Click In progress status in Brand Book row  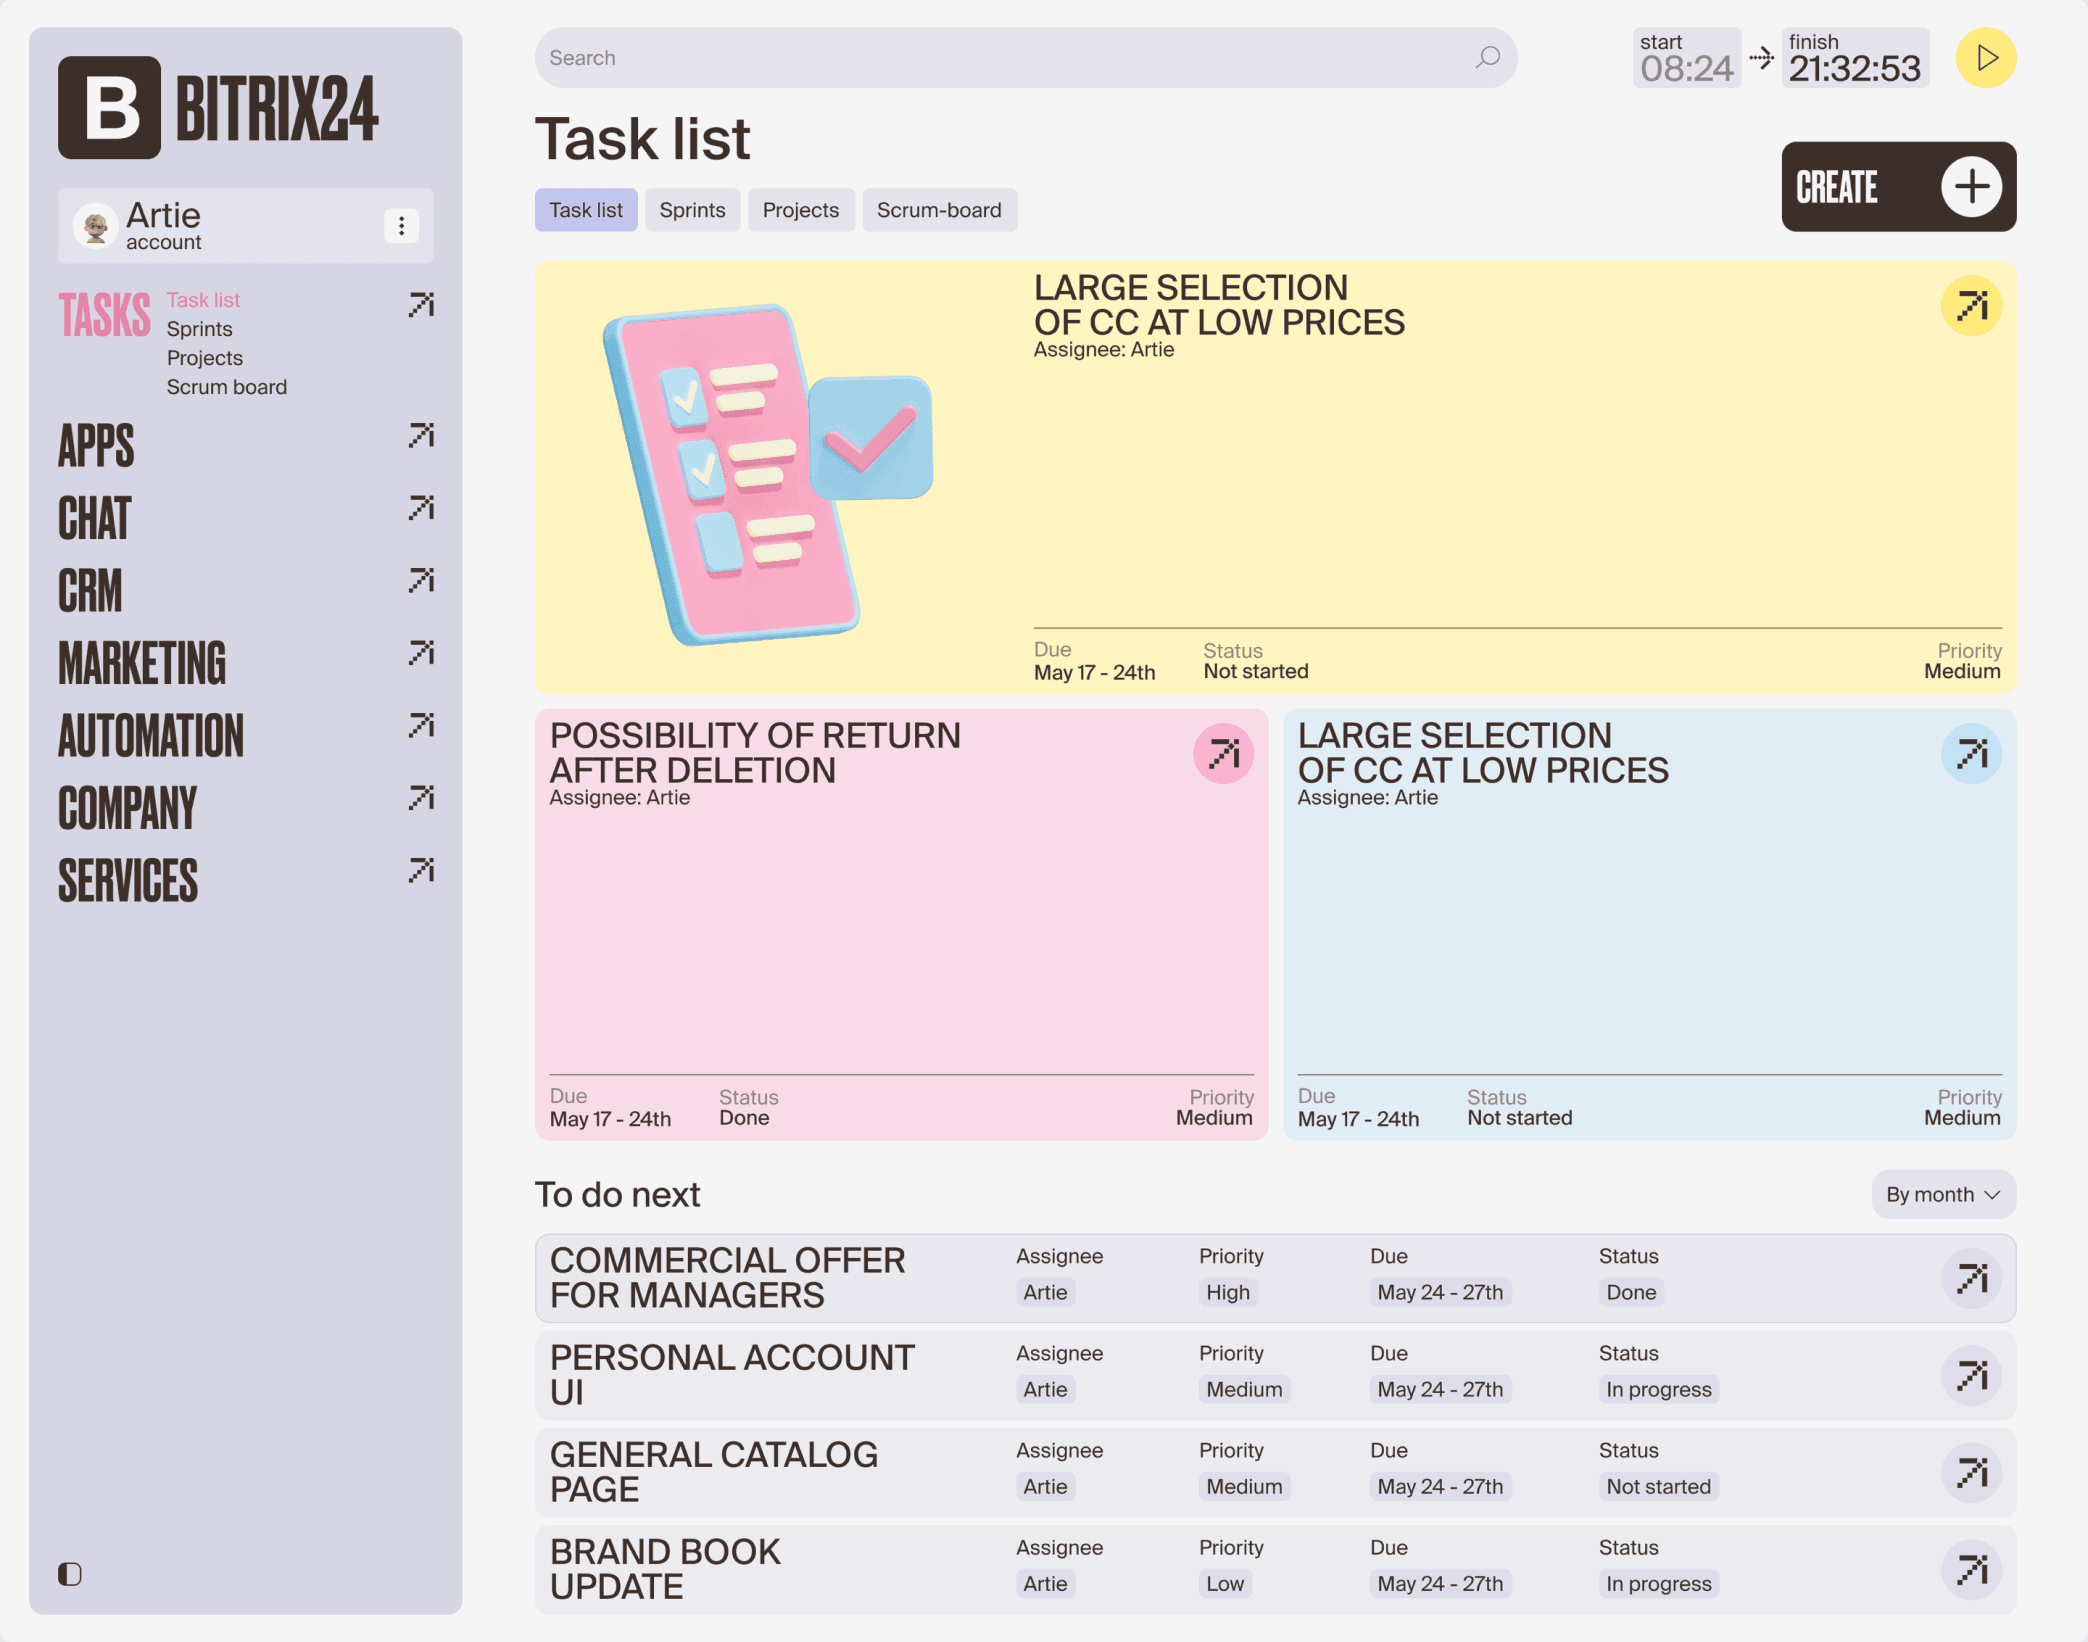click(1658, 1584)
